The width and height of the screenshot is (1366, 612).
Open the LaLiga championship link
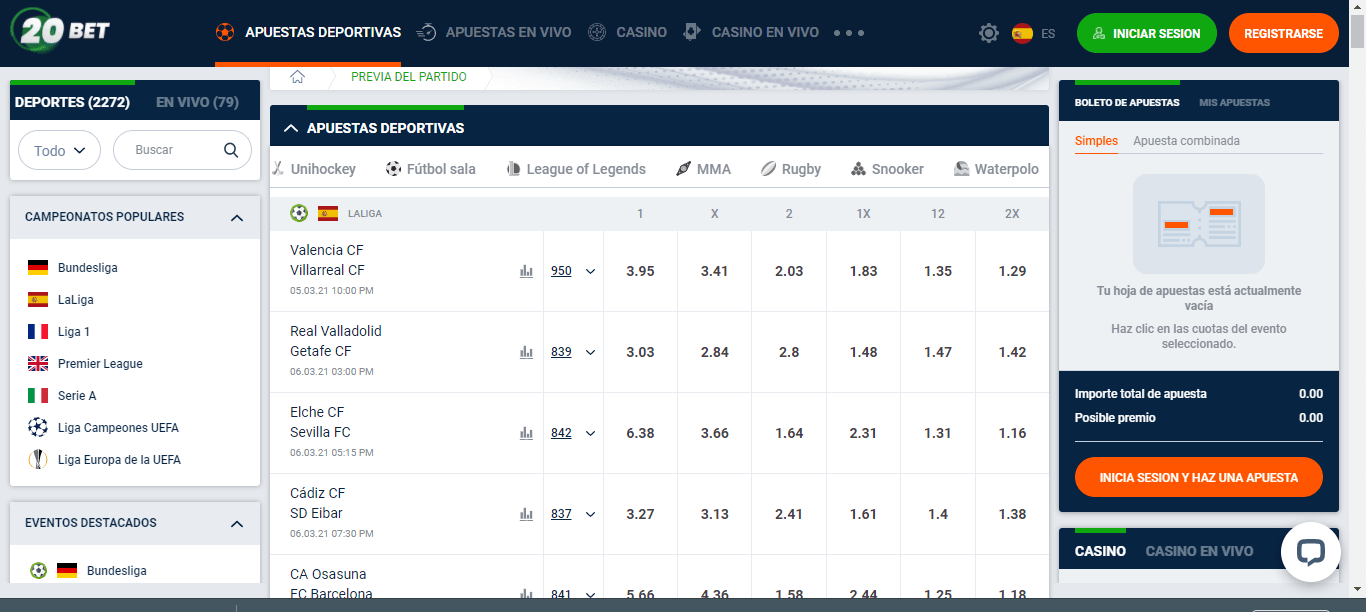(x=76, y=300)
